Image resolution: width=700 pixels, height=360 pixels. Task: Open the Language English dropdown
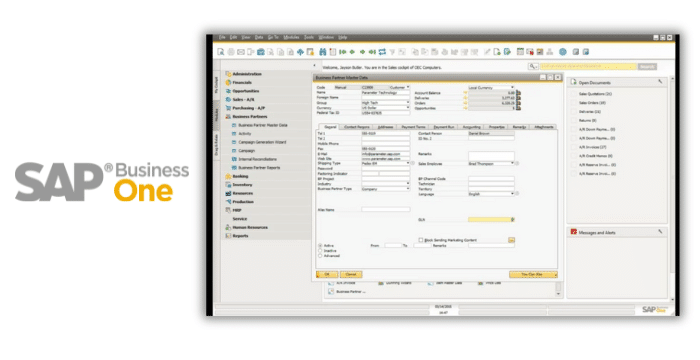(512, 194)
